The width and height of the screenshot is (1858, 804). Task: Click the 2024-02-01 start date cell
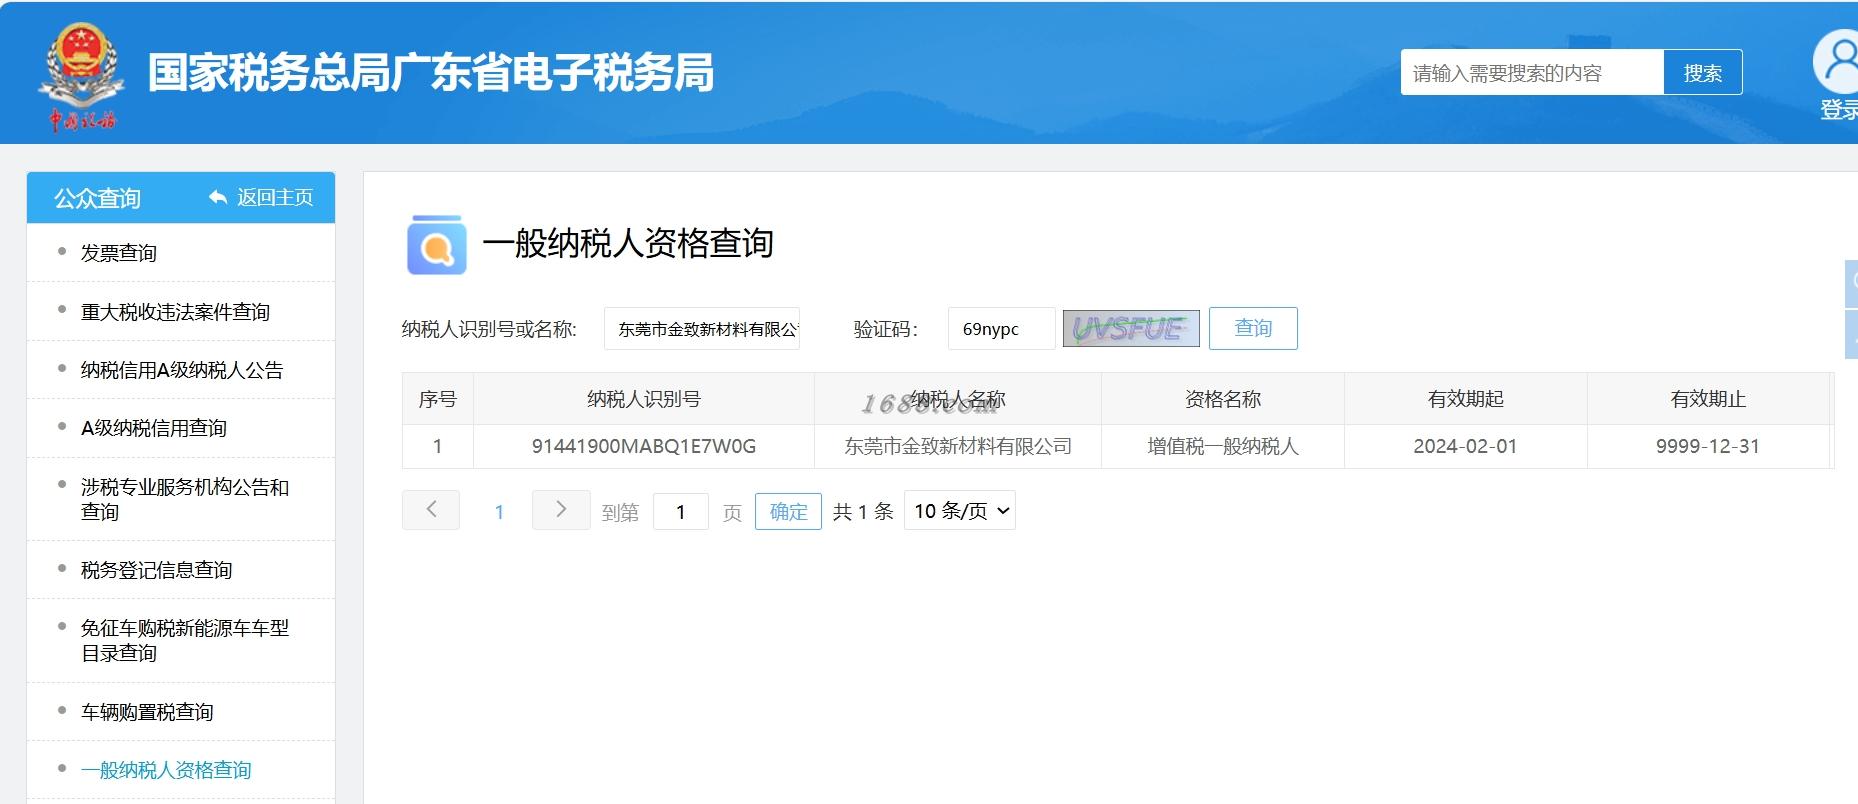click(x=1466, y=446)
